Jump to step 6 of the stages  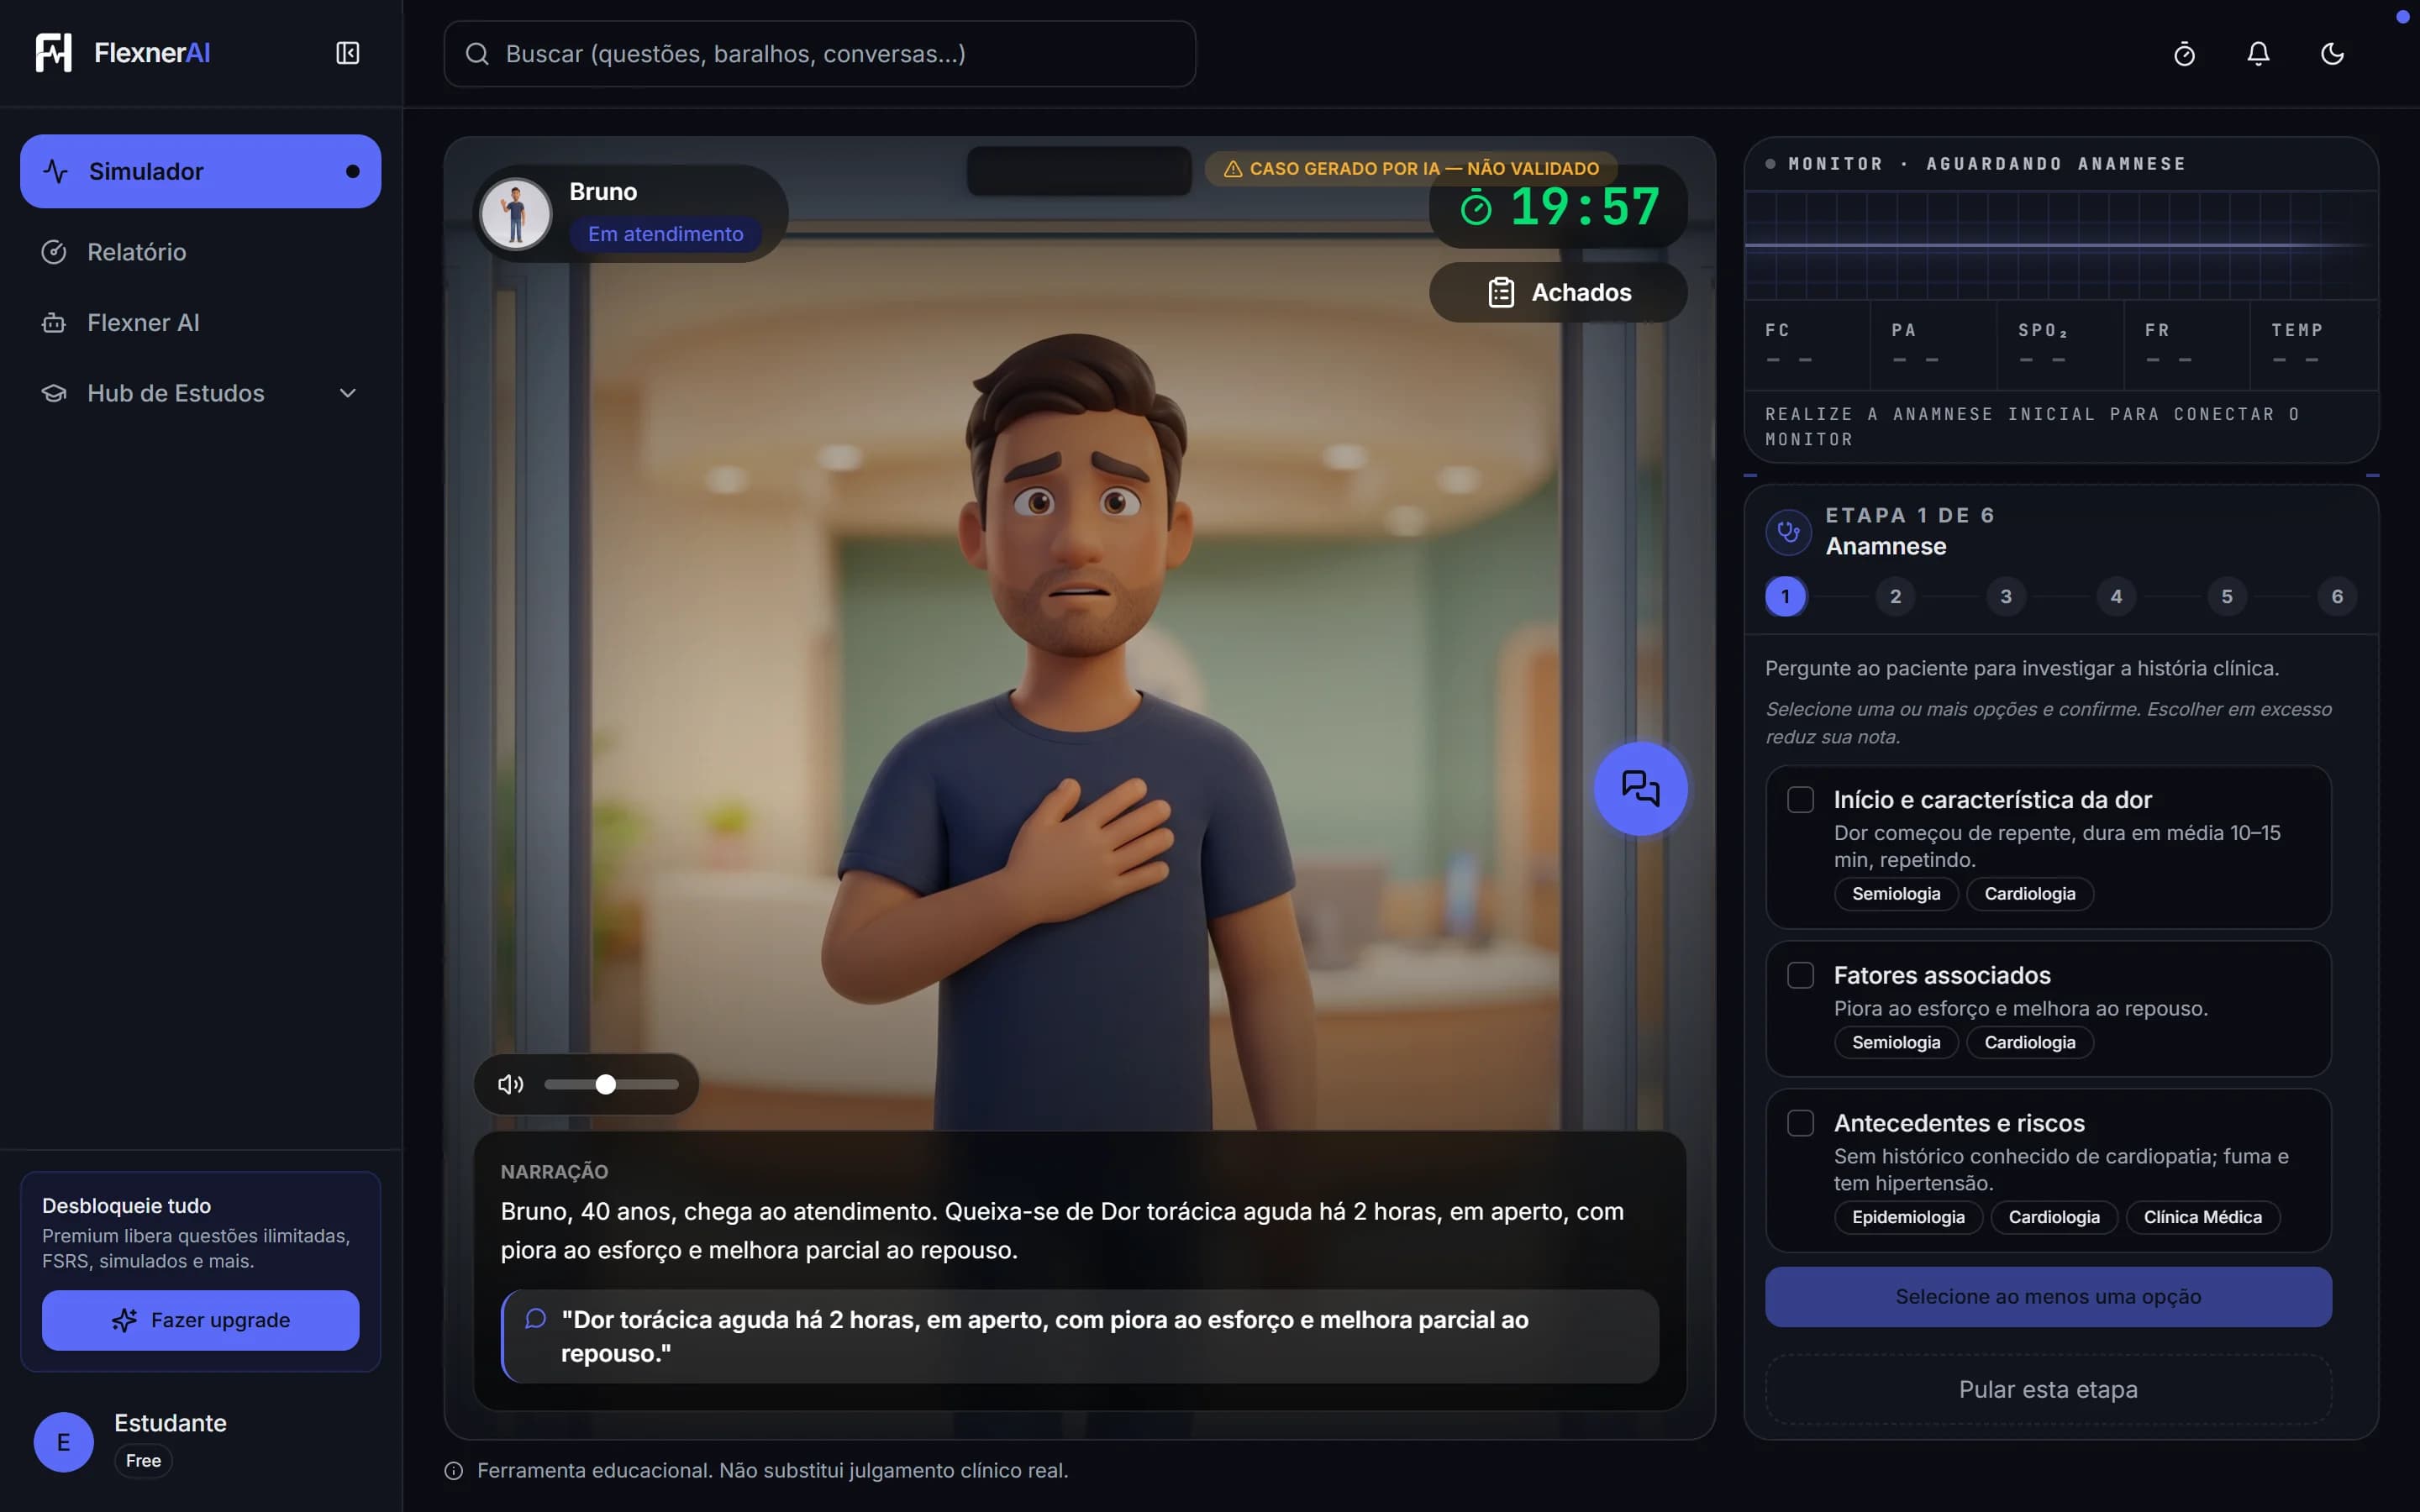tap(2337, 596)
